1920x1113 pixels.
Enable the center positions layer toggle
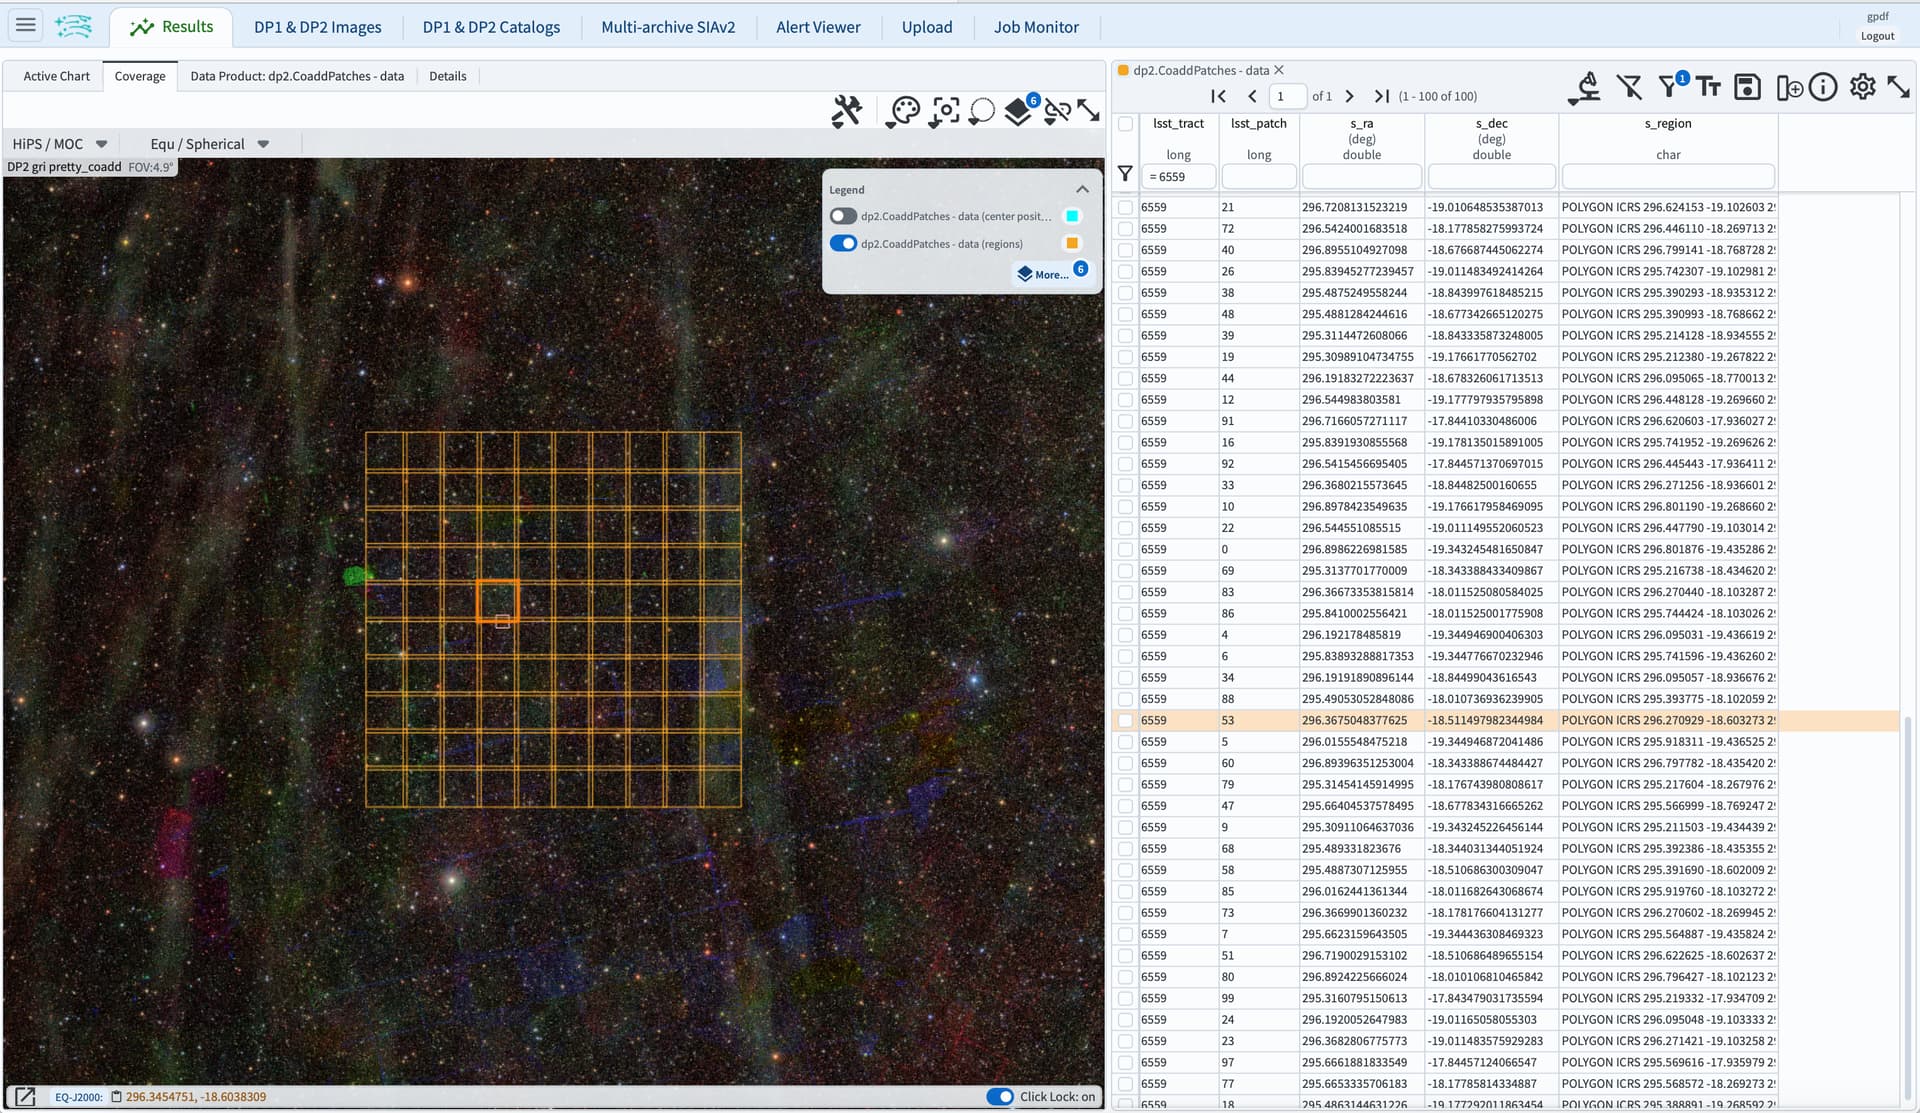[843, 216]
